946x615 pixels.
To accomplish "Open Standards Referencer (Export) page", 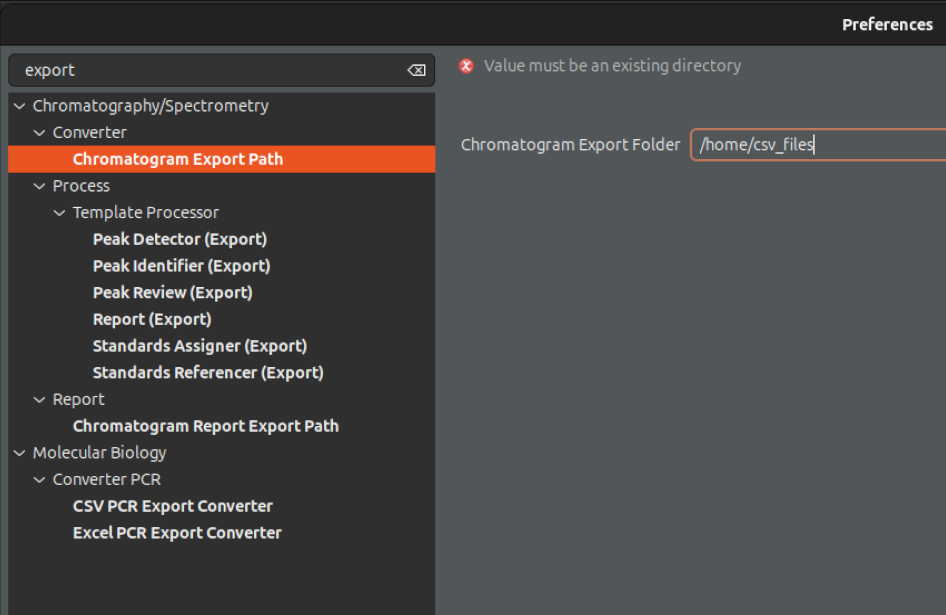I will pos(208,373).
